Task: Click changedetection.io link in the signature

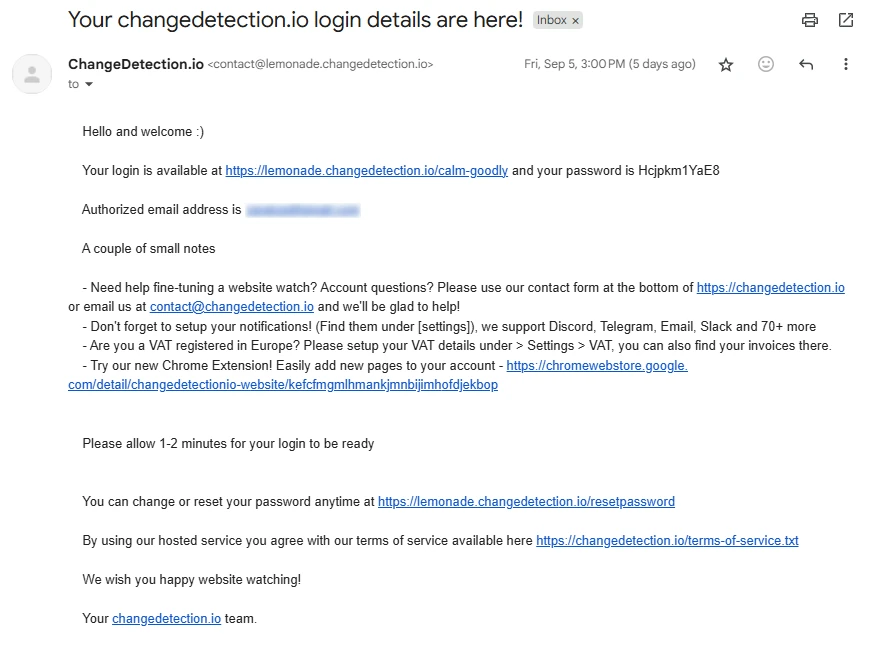Action: [166, 619]
